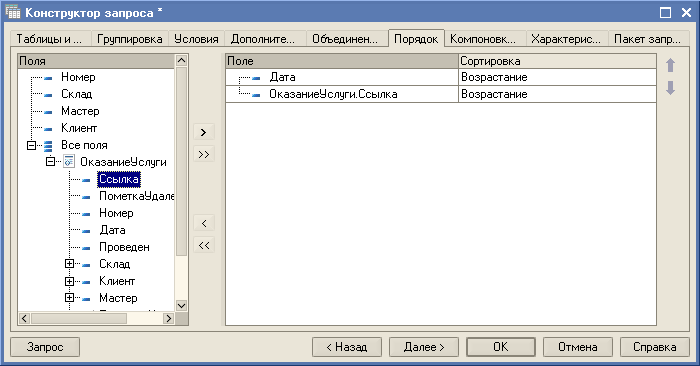This screenshot has width=700, height=366.
Task: Click the Запрос button
Action: [x=45, y=347]
